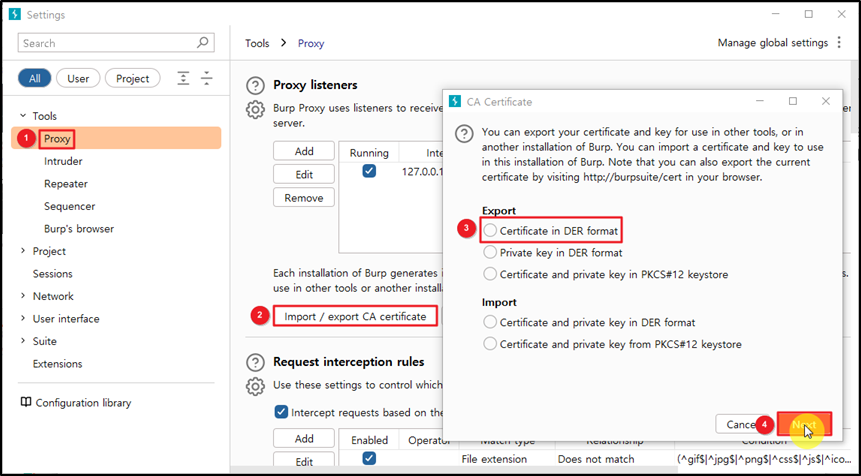Image resolution: width=861 pixels, height=476 pixels.
Task: Expand the User interface tree section
Action: click(x=23, y=318)
